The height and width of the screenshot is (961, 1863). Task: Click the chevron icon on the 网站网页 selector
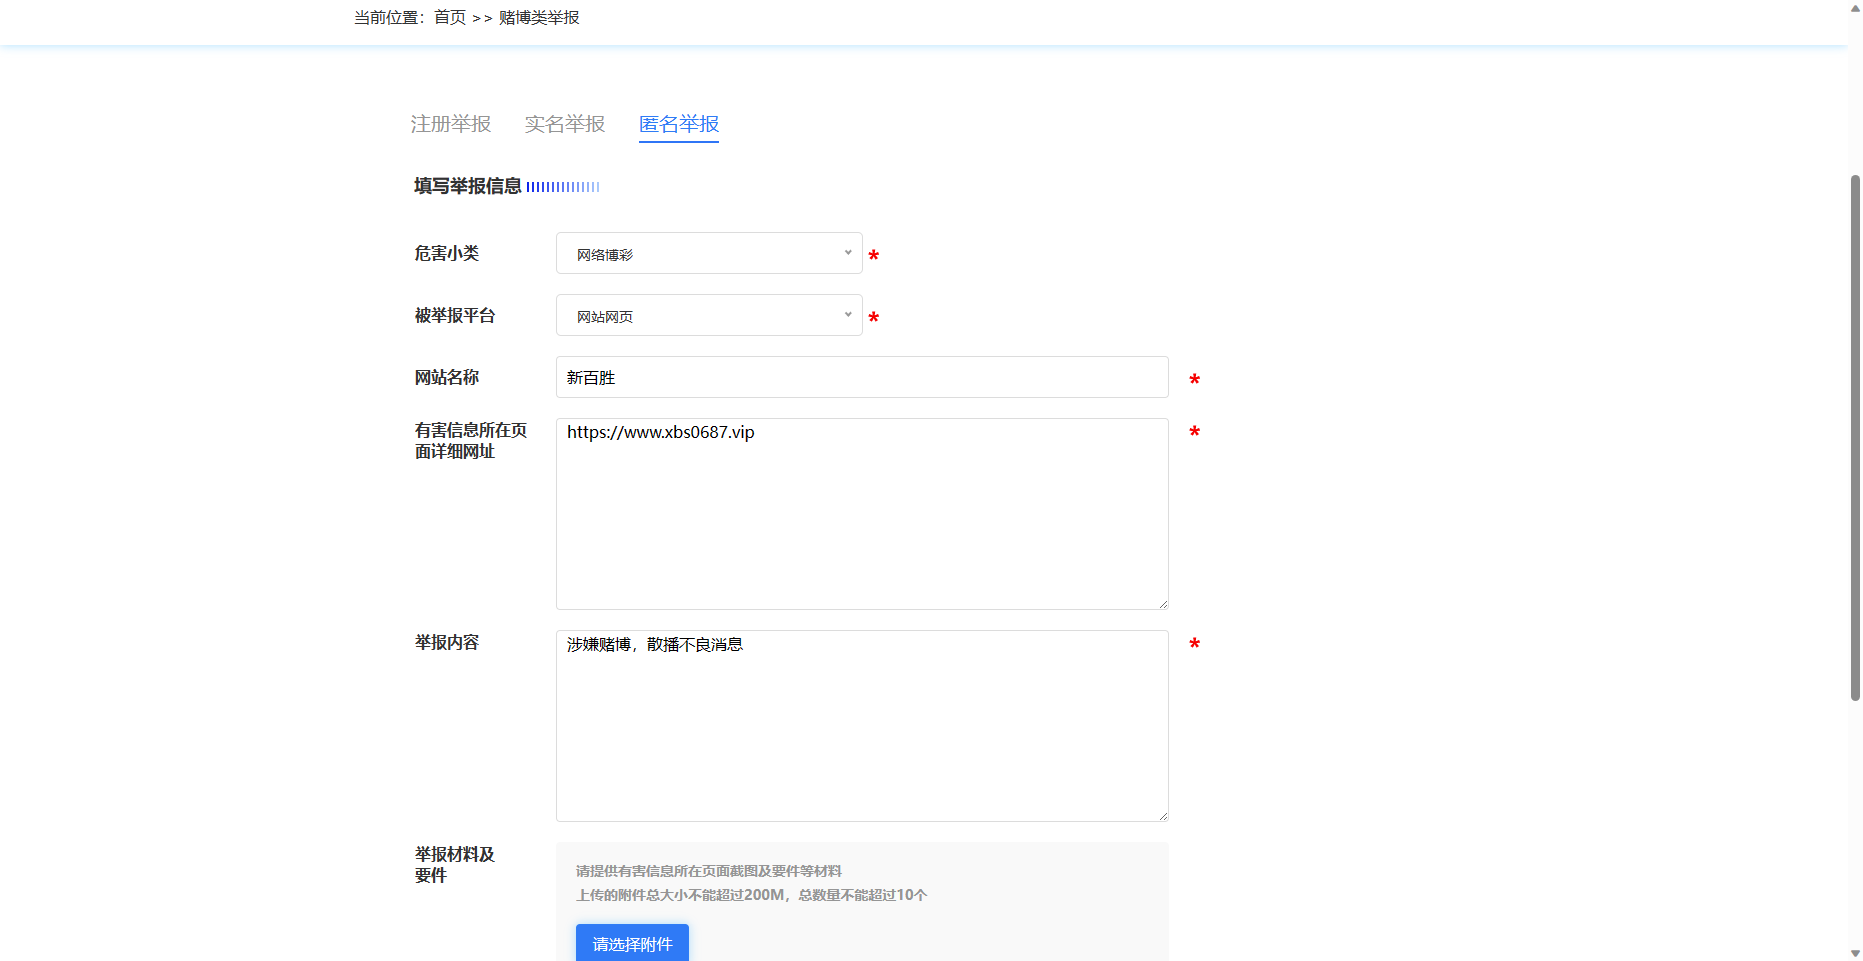pyautogui.click(x=846, y=315)
